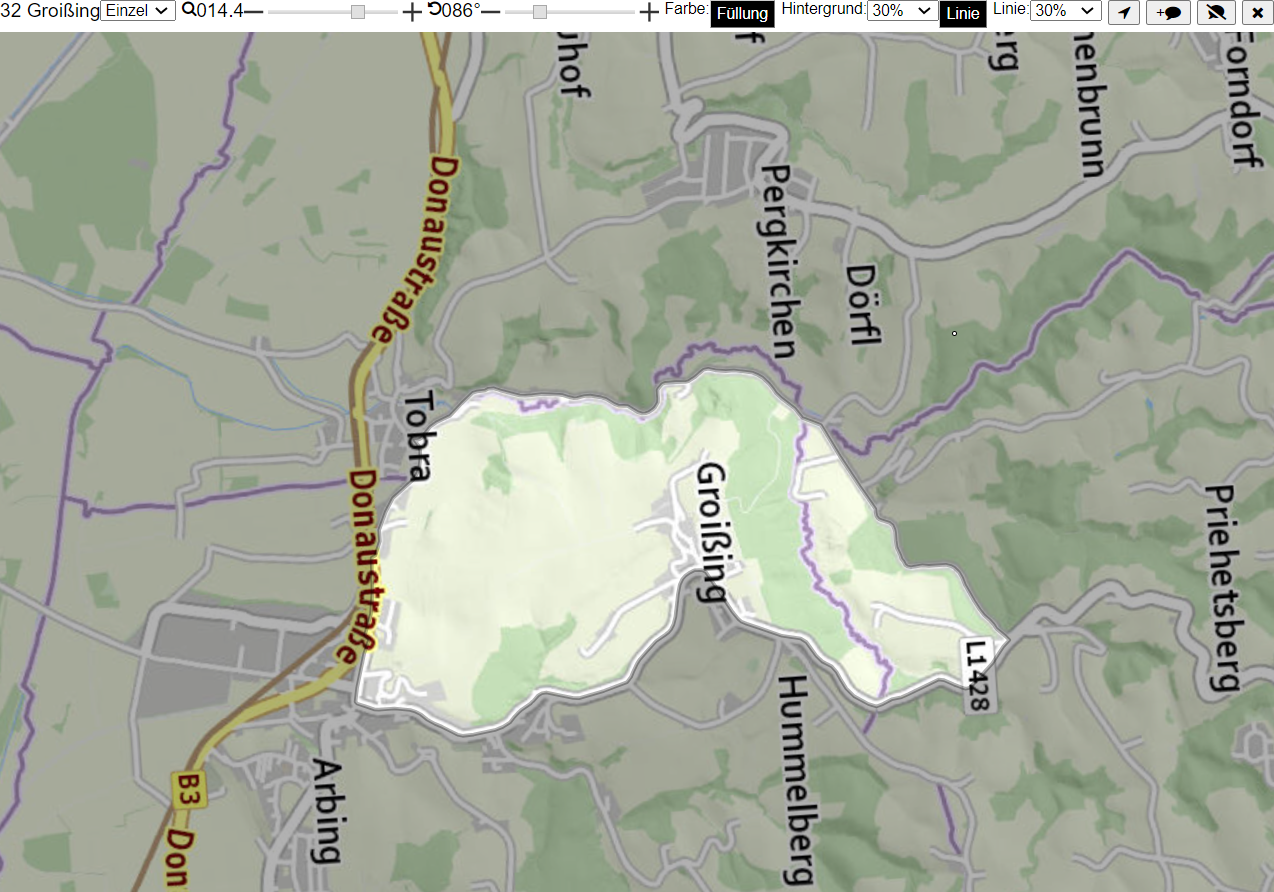Click the zoom plus icon
Viewport: 1274px width, 892px height.
click(x=411, y=12)
